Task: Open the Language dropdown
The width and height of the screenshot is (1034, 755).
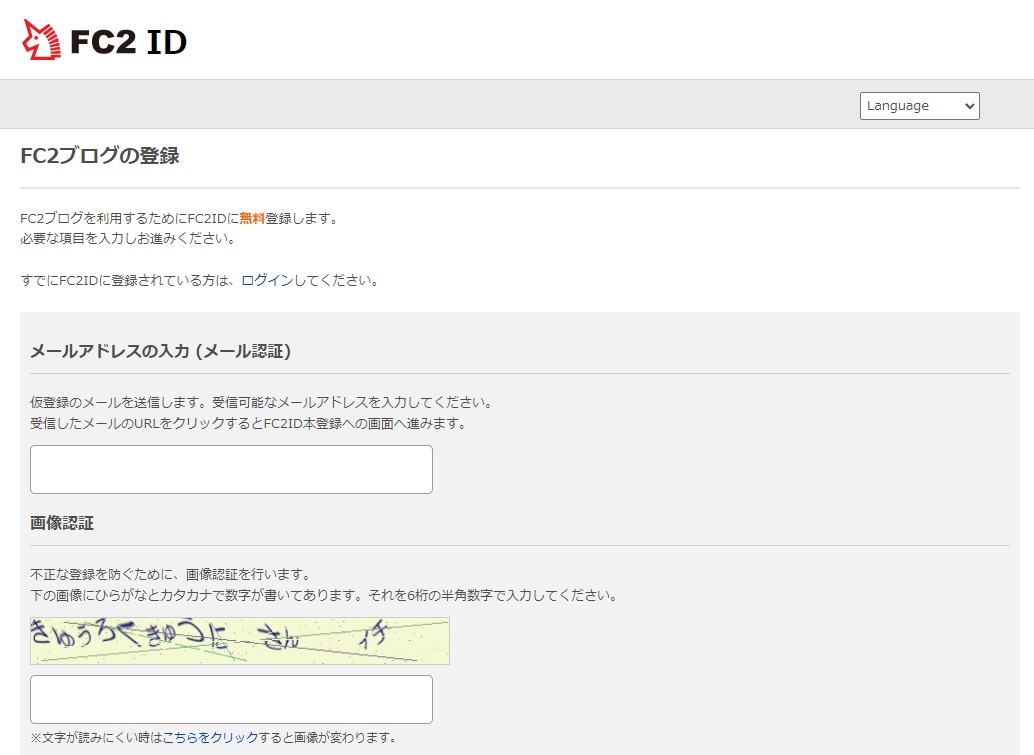Action: point(919,106)
